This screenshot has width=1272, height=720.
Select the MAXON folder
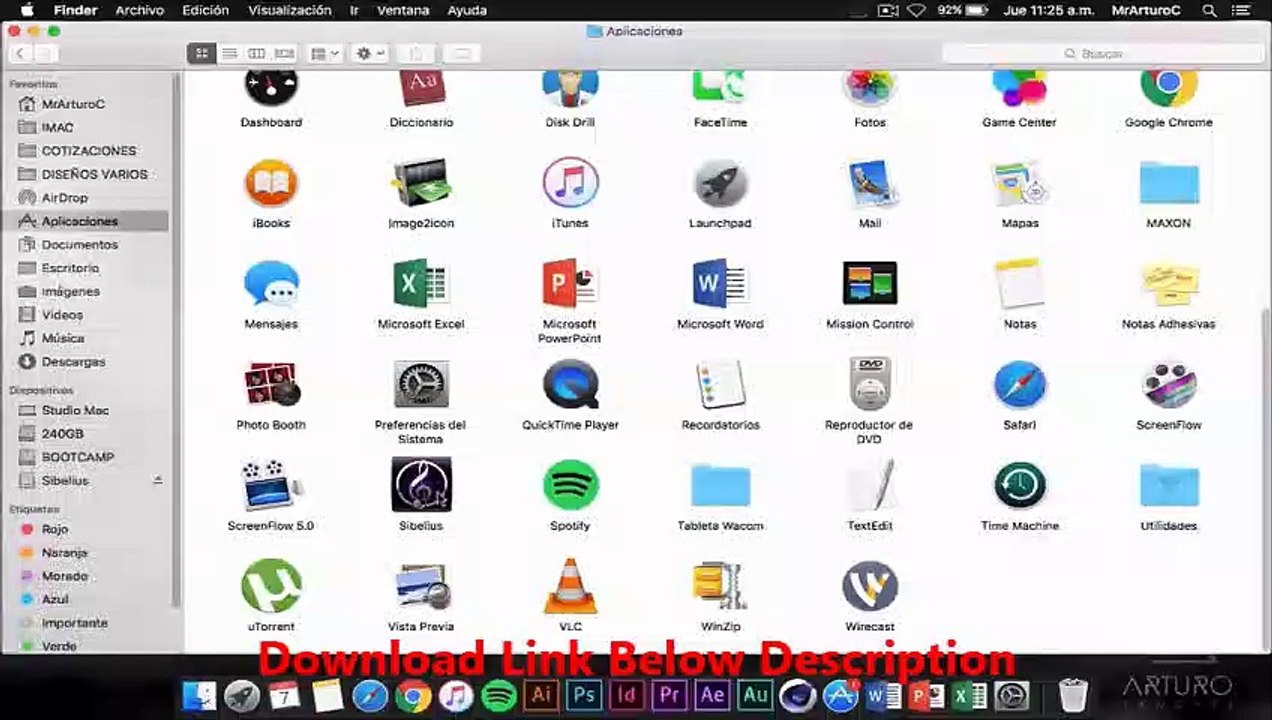point(1168,184)
